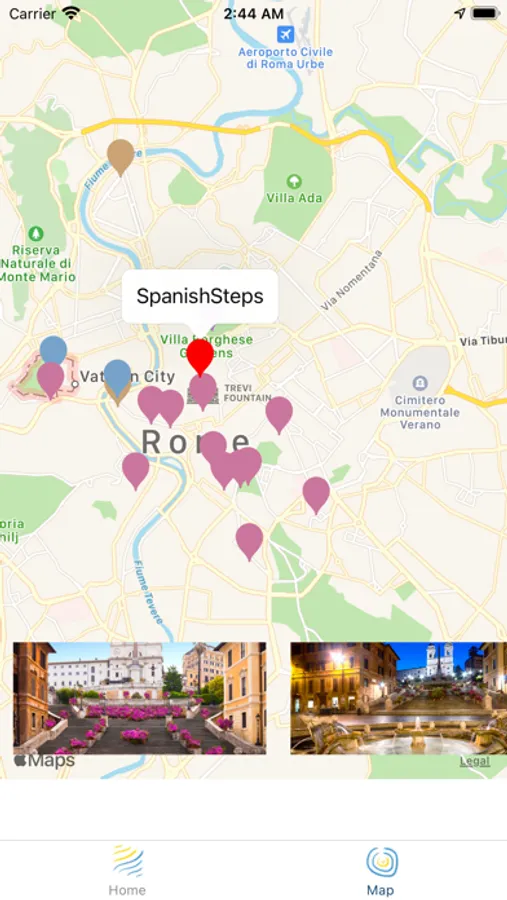507x900 pixels.
Task: Tap the airport icon for Aeroporto Civile
Action: 285,34
